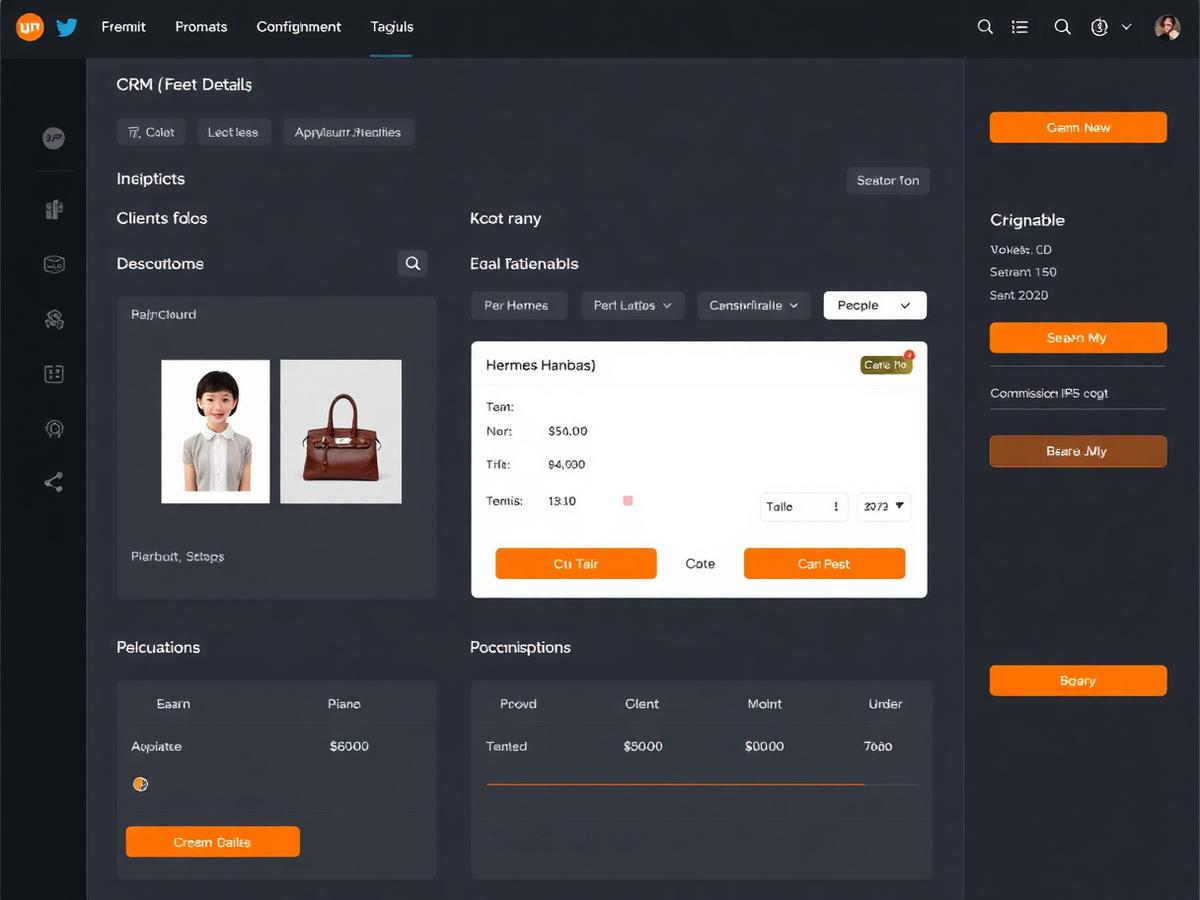
Task: Click the Cote link in Hermes card
Action: [x=700, y=564]
